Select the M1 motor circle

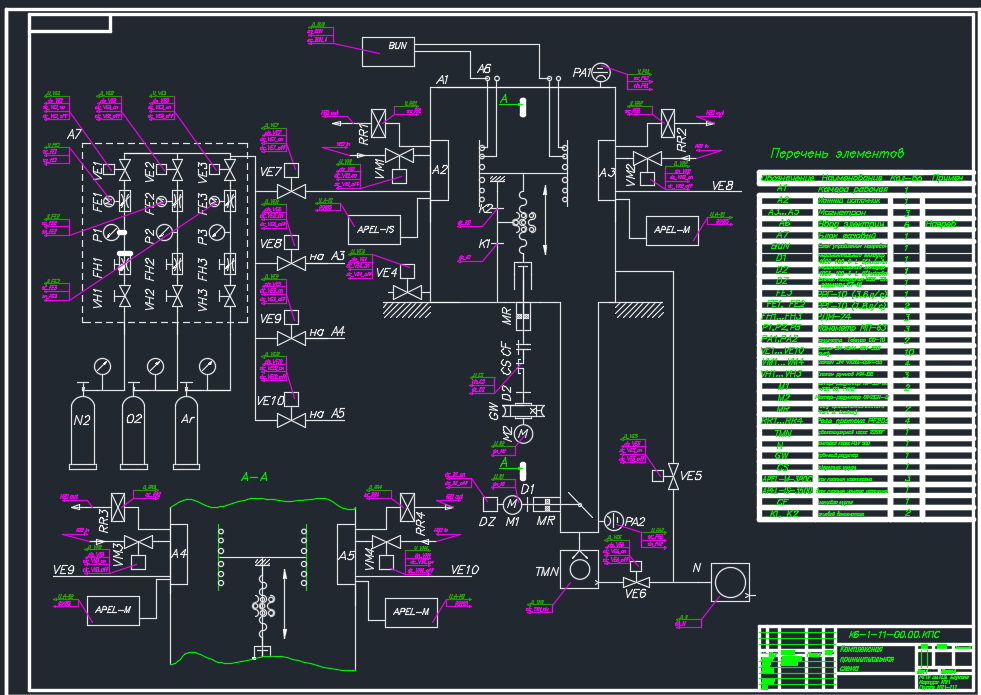coord(512,504)
